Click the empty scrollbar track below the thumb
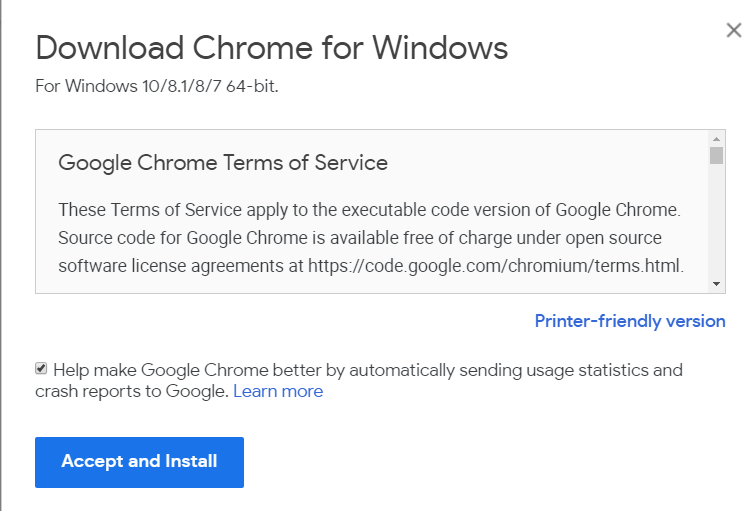Image resolution: width=755 pixels, height=511 pixels. tap(716, 225)
